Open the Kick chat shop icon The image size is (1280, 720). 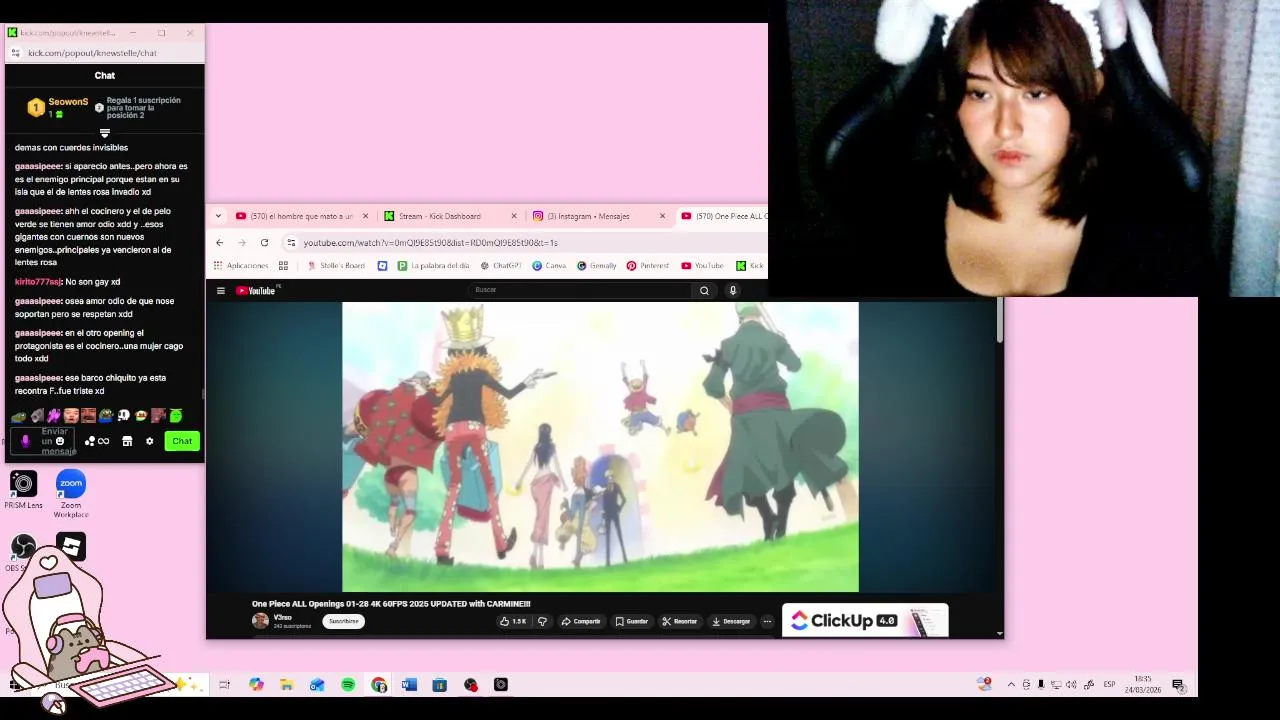click(x=127, y=441)
